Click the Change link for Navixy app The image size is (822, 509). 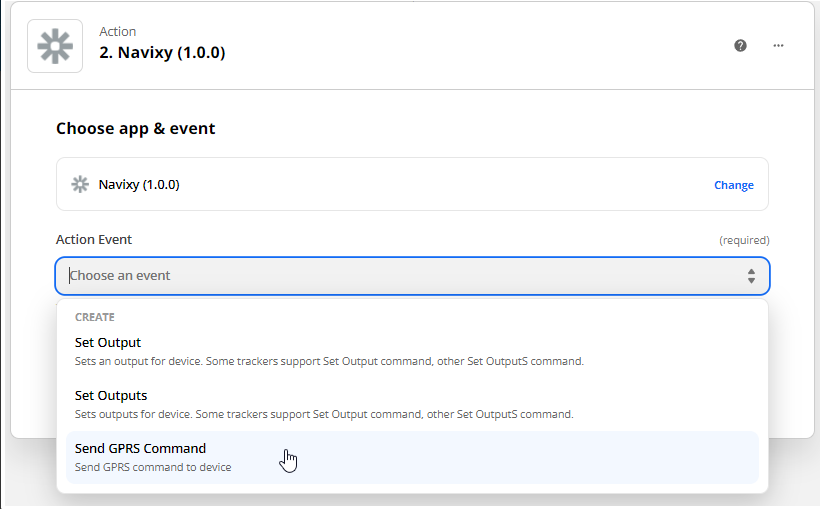point(733,185)
